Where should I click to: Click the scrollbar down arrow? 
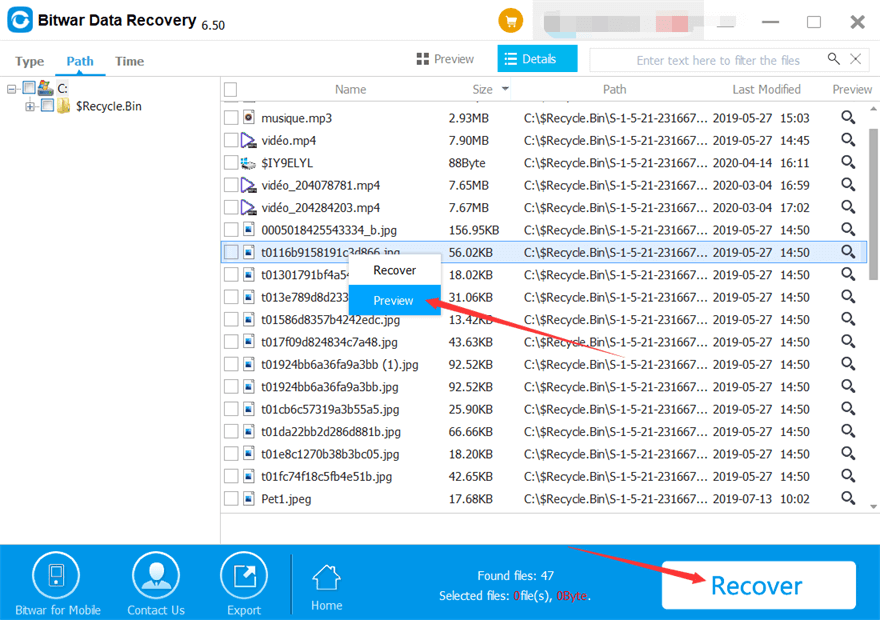873,506
